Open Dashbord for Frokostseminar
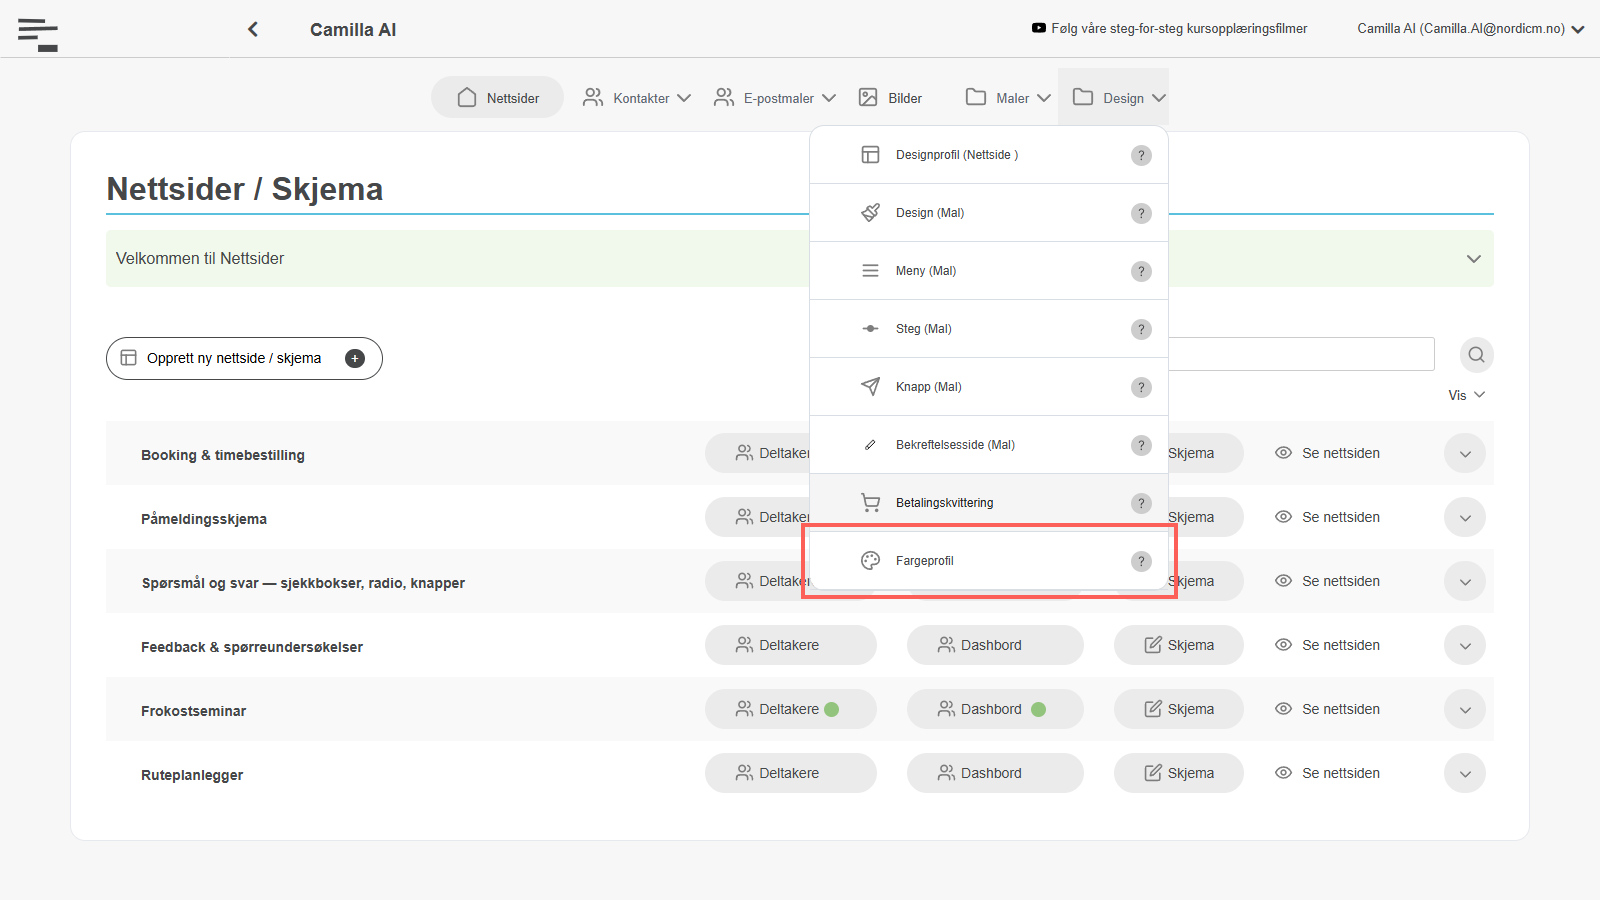 [x=995, y=709]
